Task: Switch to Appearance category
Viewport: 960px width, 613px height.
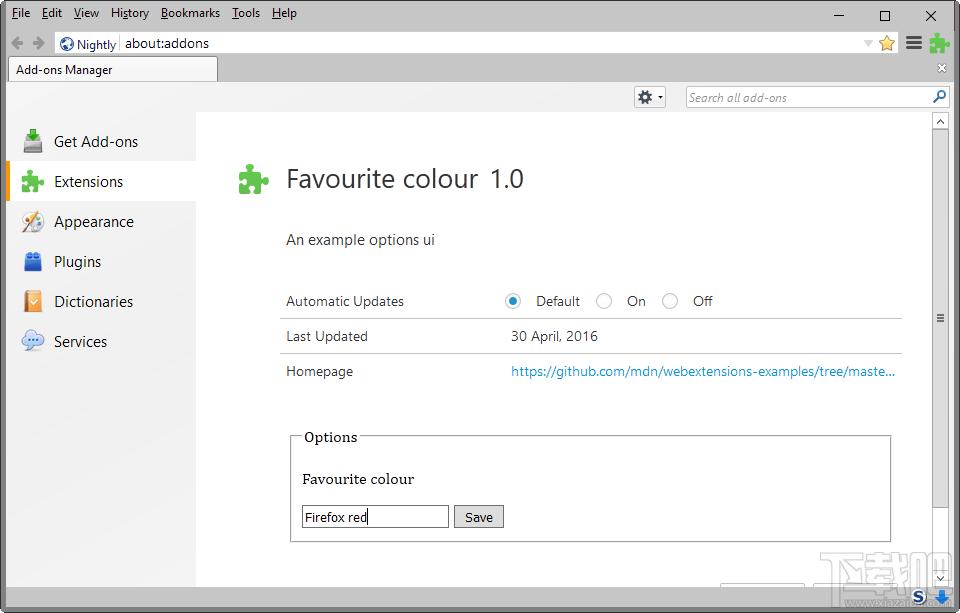Action: tap(101, 222)
